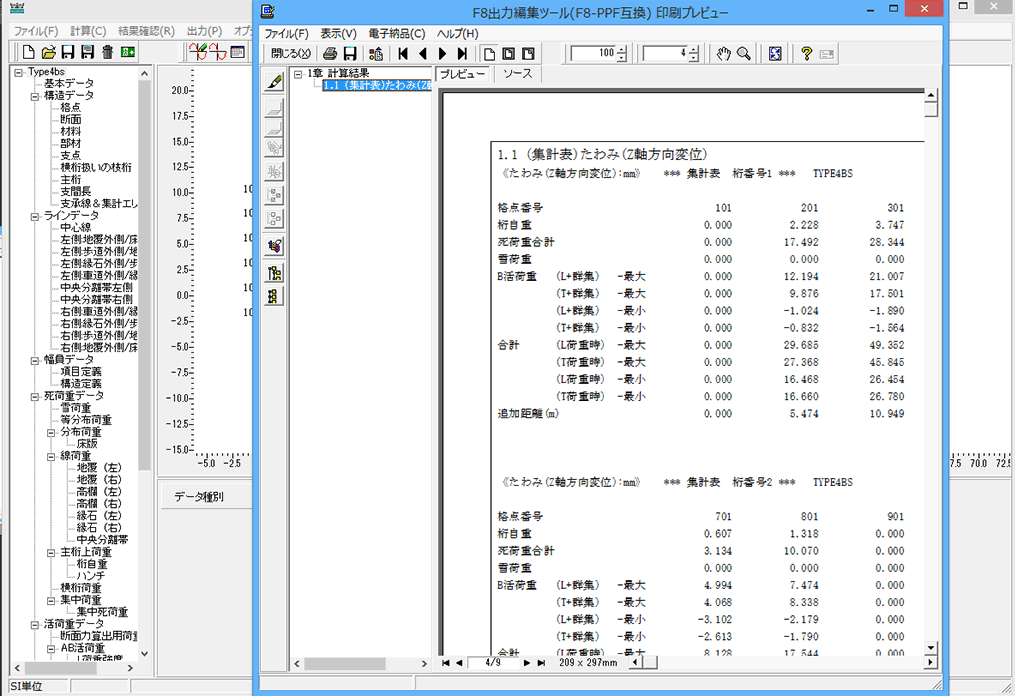The width and height of the screenshot is (1015, 696).
Task: Select the second page layout icon
Action: (509, 54)
